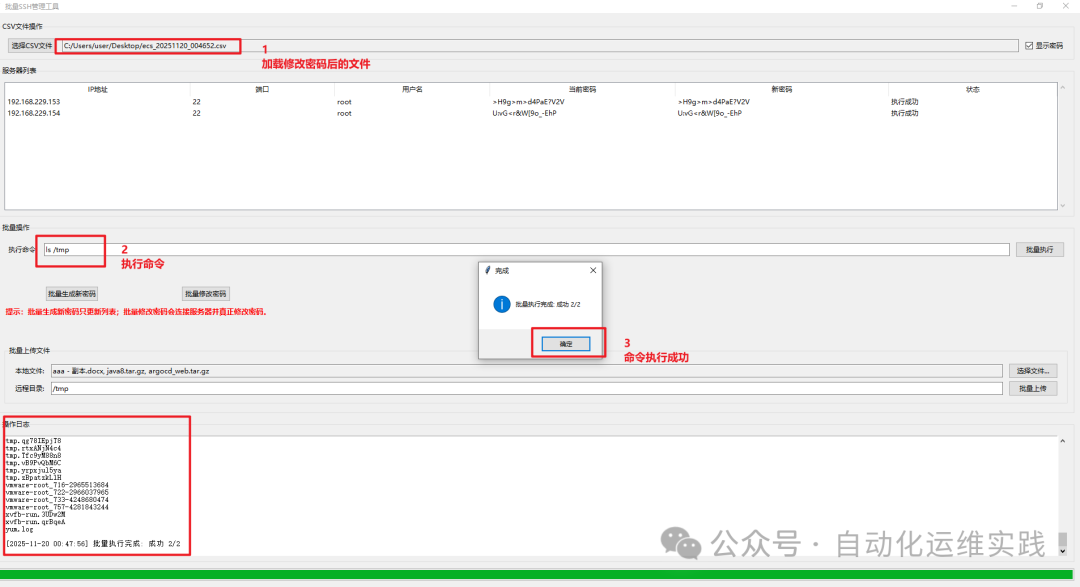Click the red 提示 hint text
The height and width of the screenshot is (587, 1080).
tap(136, 311)
